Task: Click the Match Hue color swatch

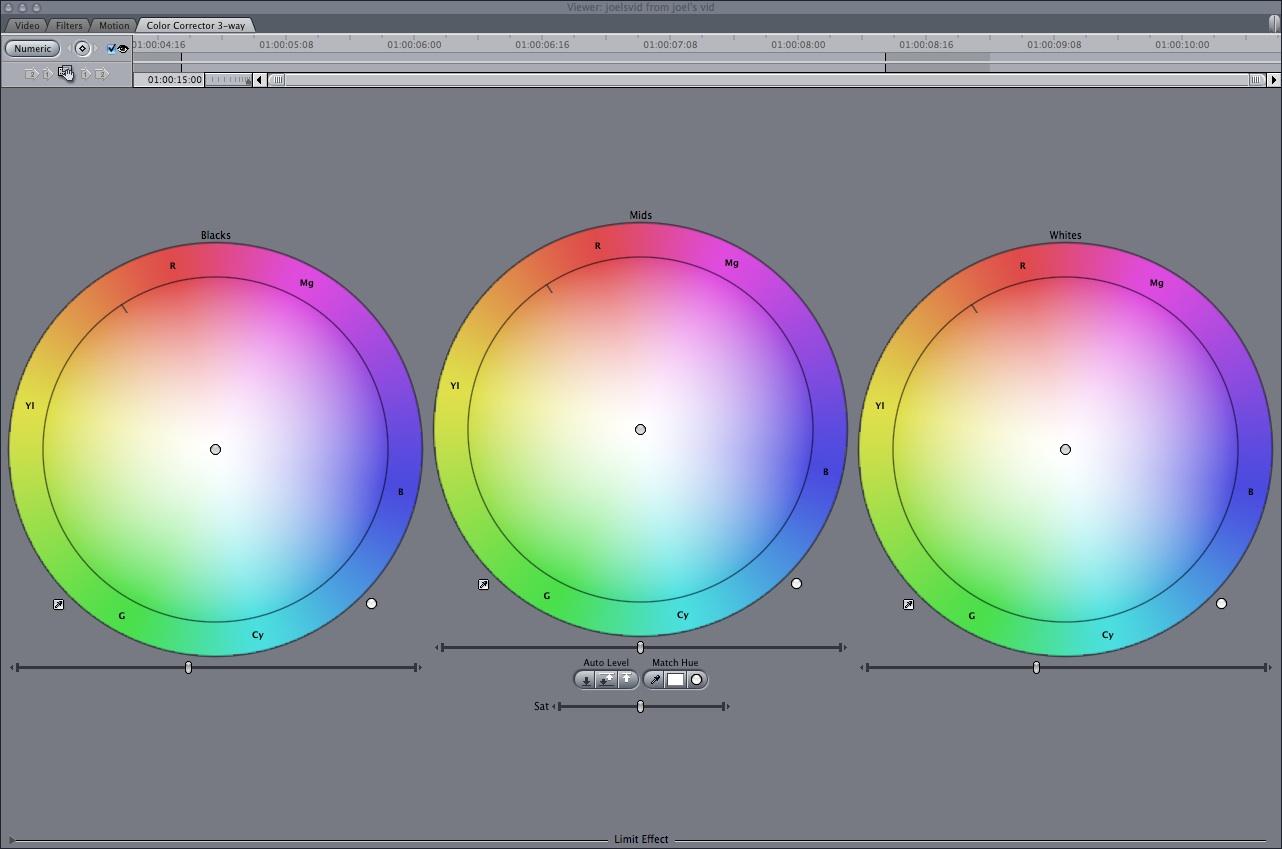Action: point(676,680)
